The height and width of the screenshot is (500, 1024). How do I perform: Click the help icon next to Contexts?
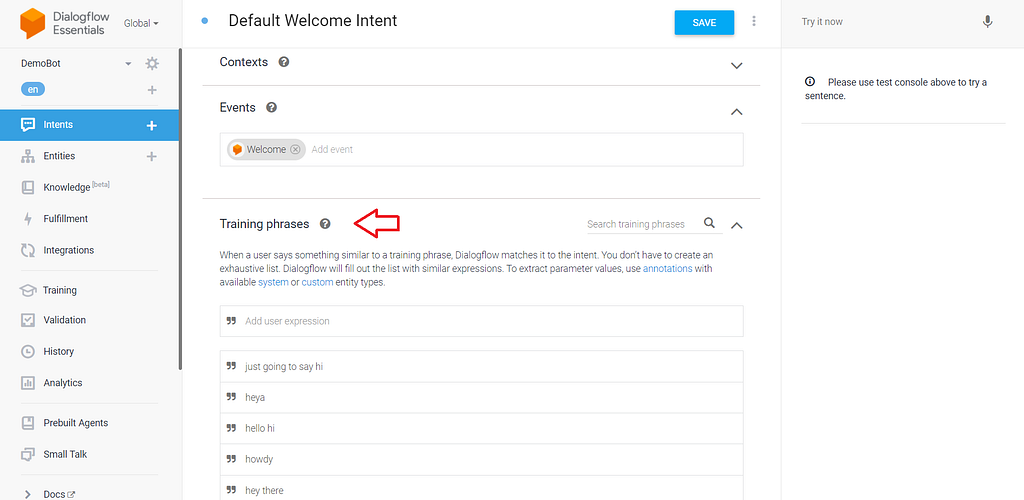point(284,62)
